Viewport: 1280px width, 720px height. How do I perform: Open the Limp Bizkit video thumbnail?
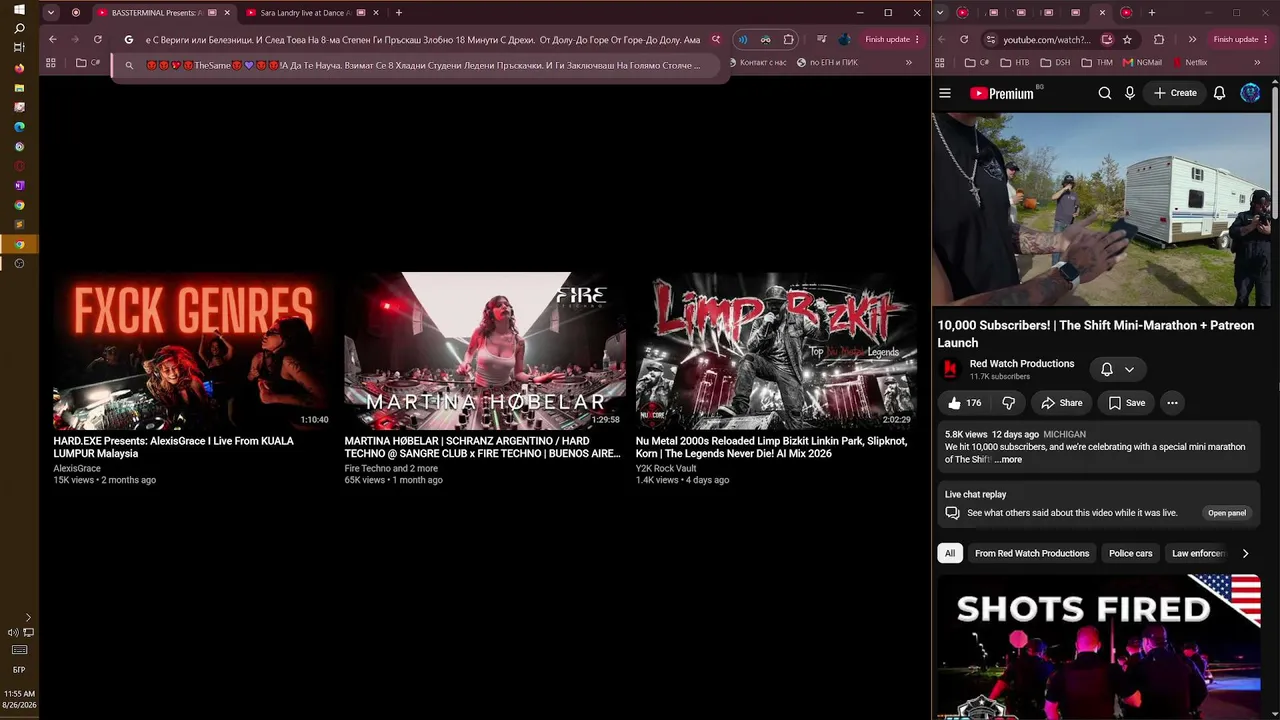(x=776, y=351)
